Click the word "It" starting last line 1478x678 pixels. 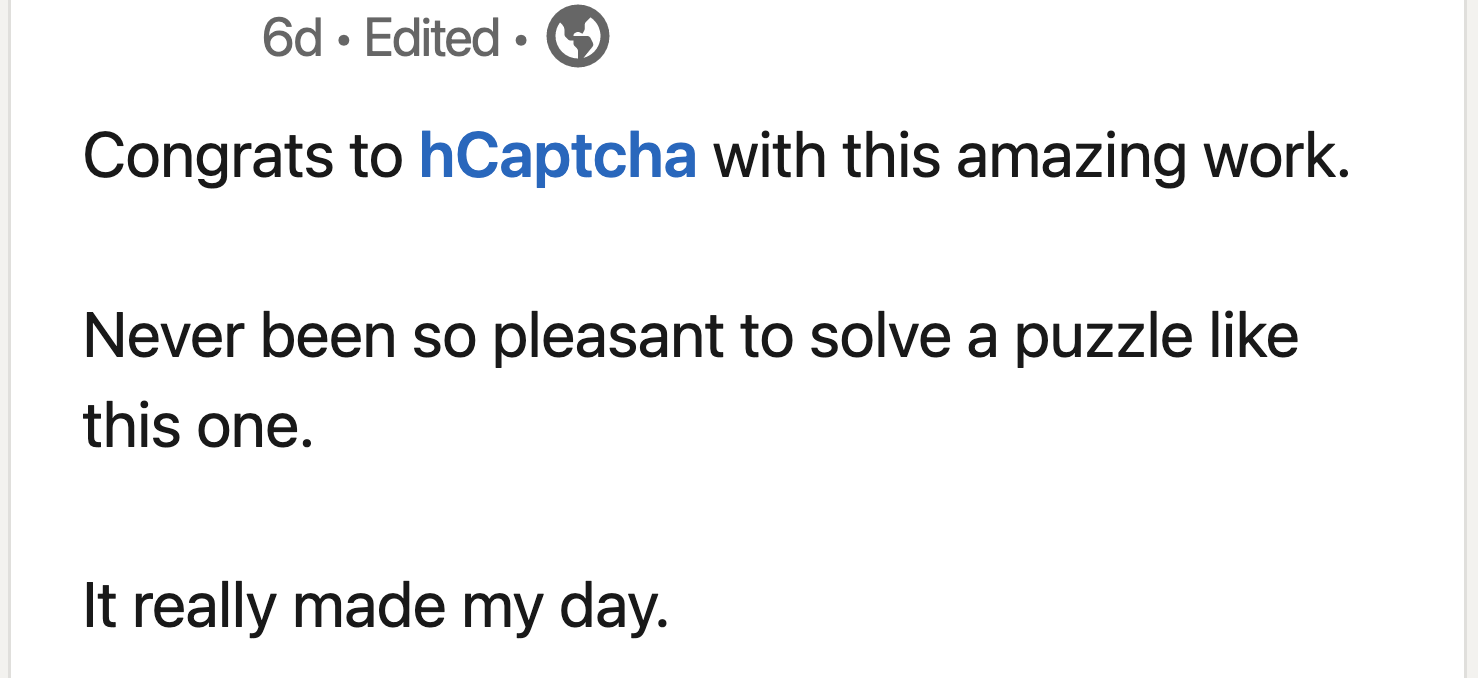pos(100,606)
